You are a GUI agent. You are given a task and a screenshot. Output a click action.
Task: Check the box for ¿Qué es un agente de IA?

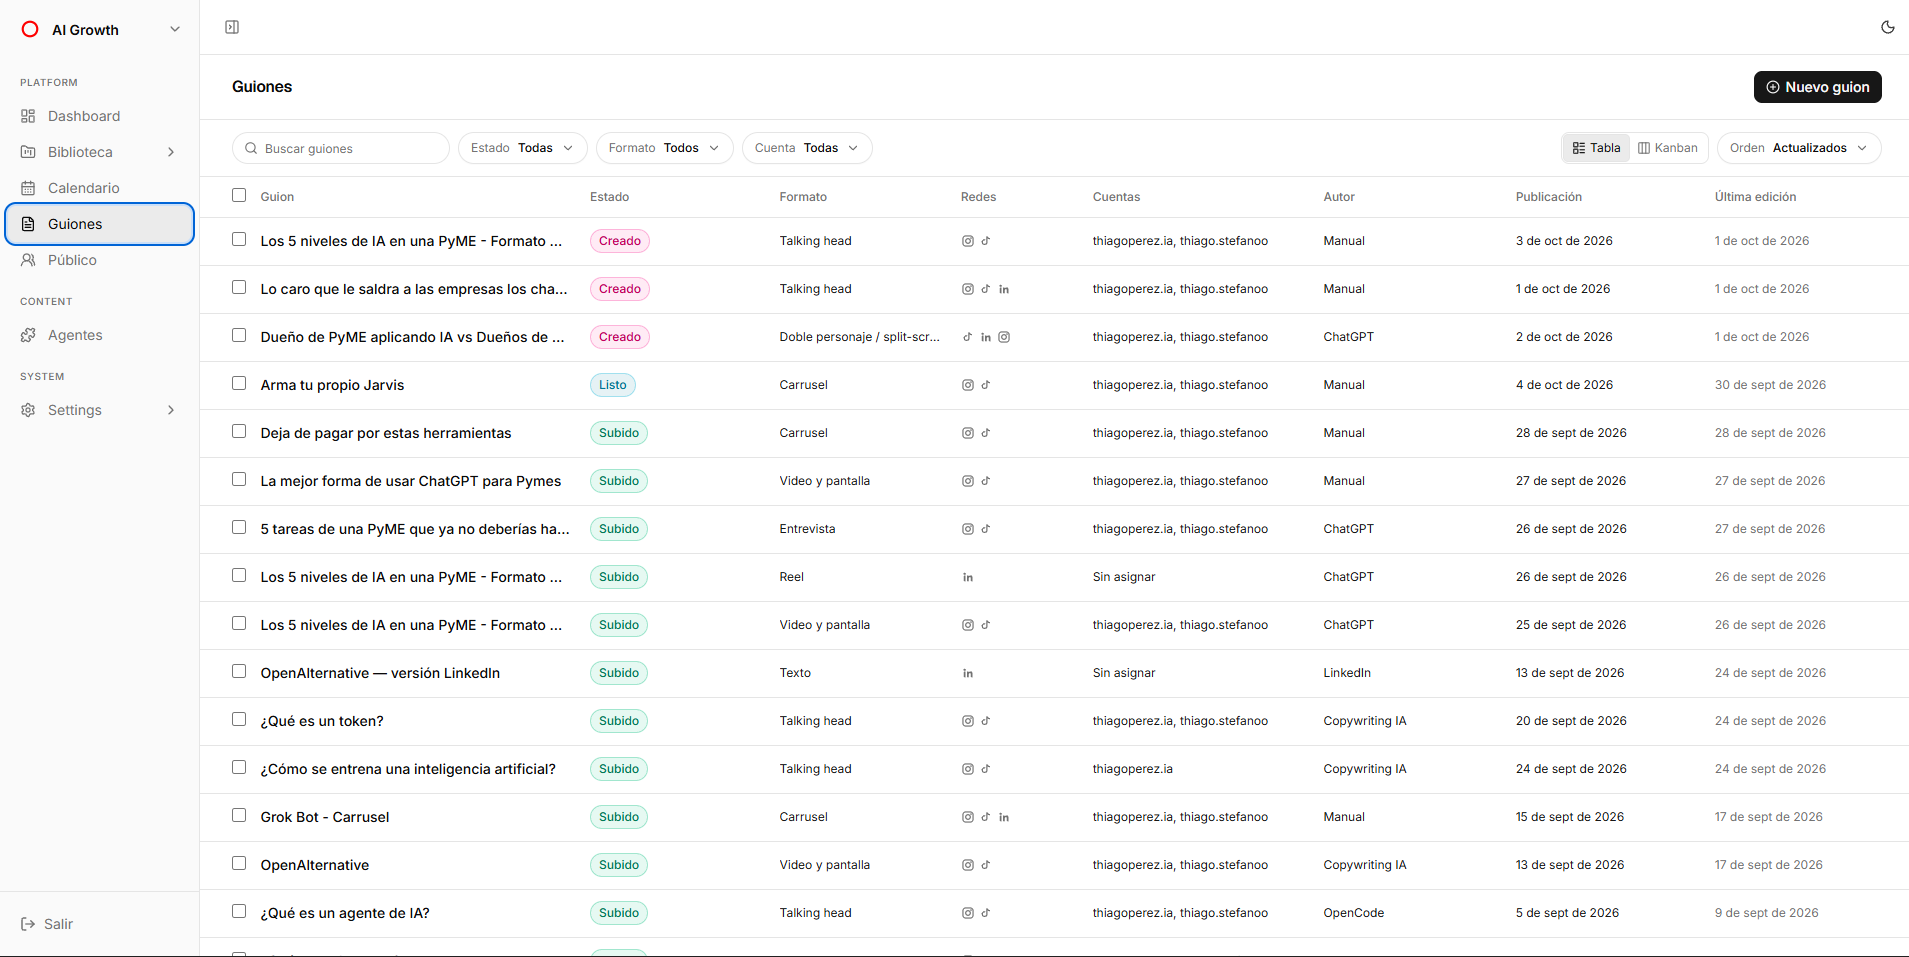coord(239,911)
